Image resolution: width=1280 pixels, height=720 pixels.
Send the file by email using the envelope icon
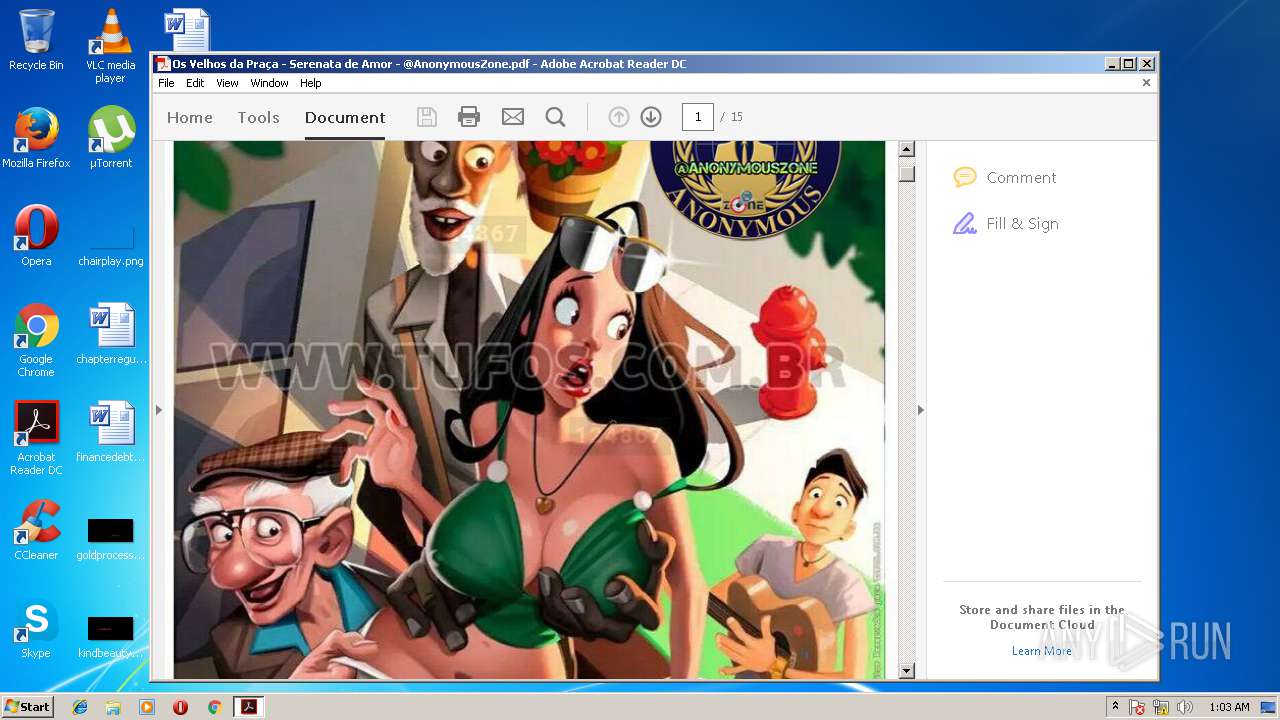(x=513, y=117)
